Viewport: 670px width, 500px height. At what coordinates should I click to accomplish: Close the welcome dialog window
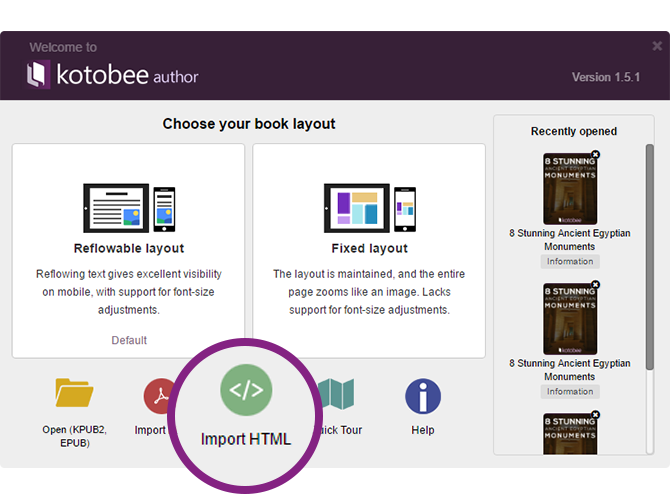pos(657,46)
